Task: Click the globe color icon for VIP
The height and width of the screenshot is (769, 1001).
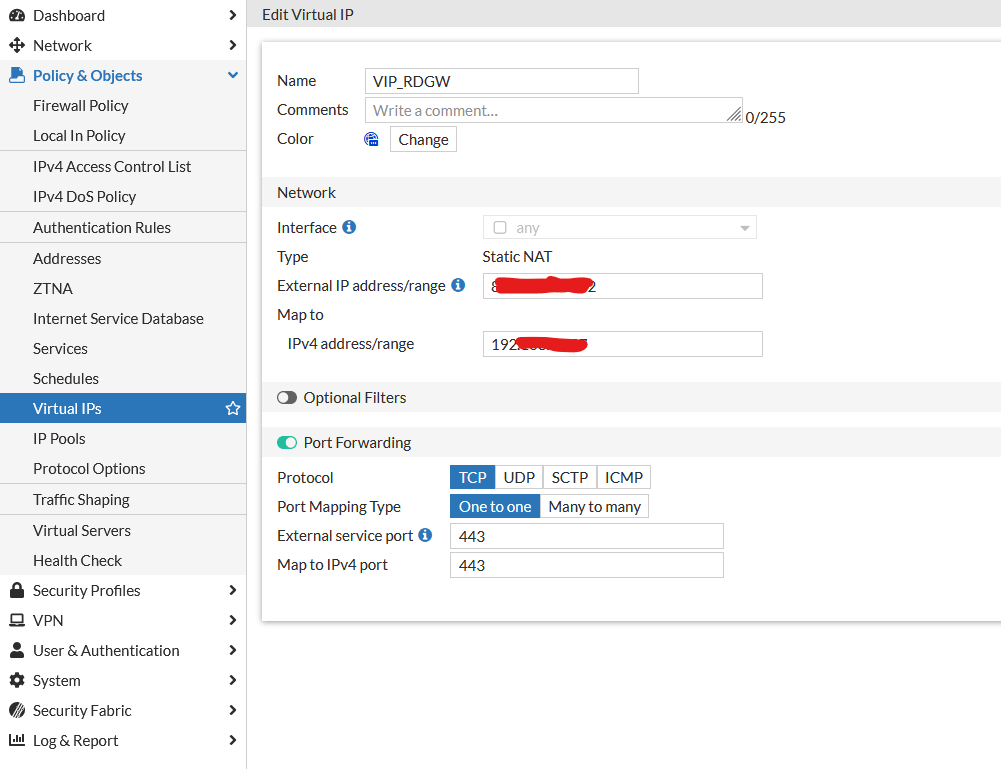Action: click(372, 139)
